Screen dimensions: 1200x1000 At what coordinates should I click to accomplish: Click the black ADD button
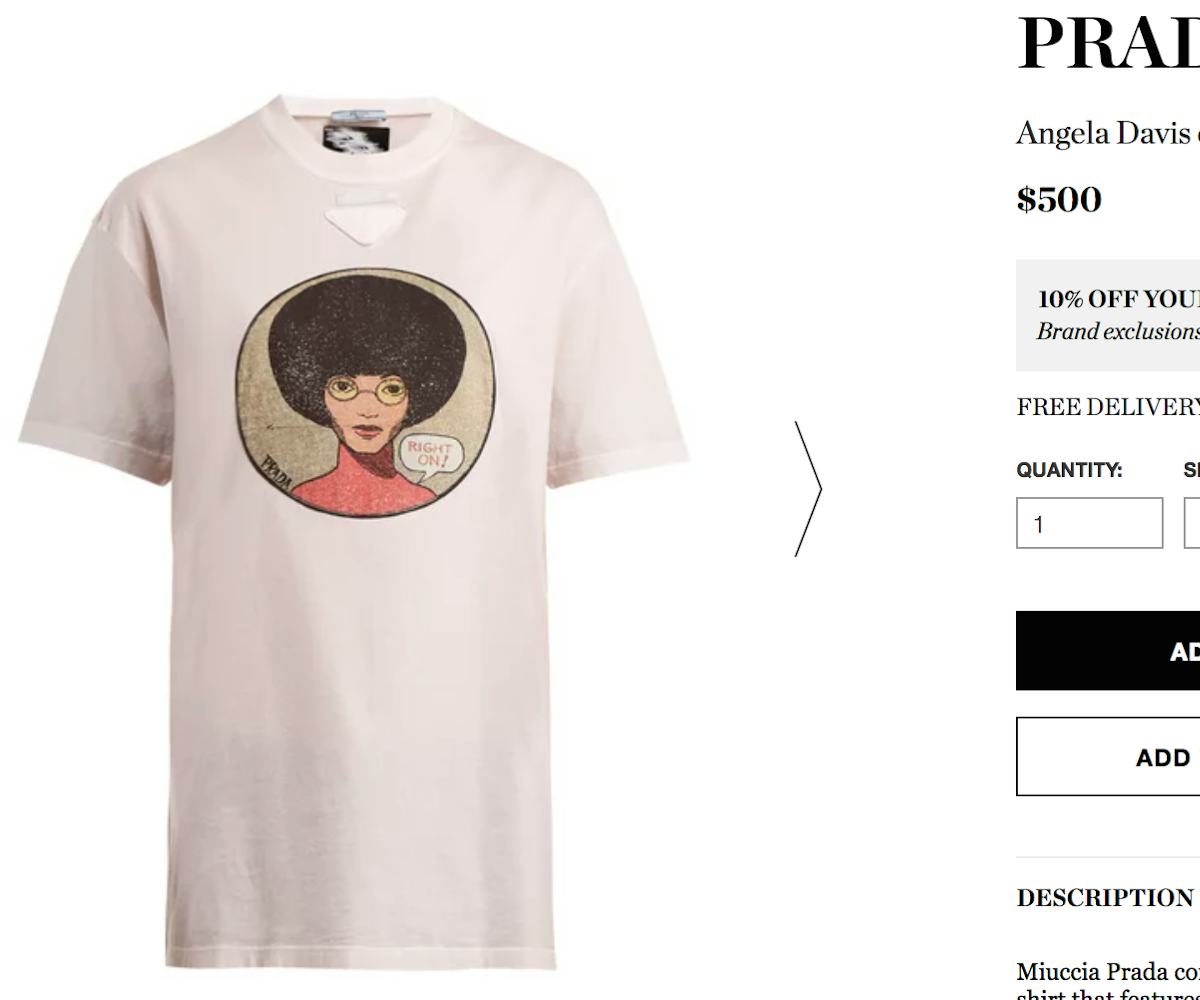(x=1108, y=651)
